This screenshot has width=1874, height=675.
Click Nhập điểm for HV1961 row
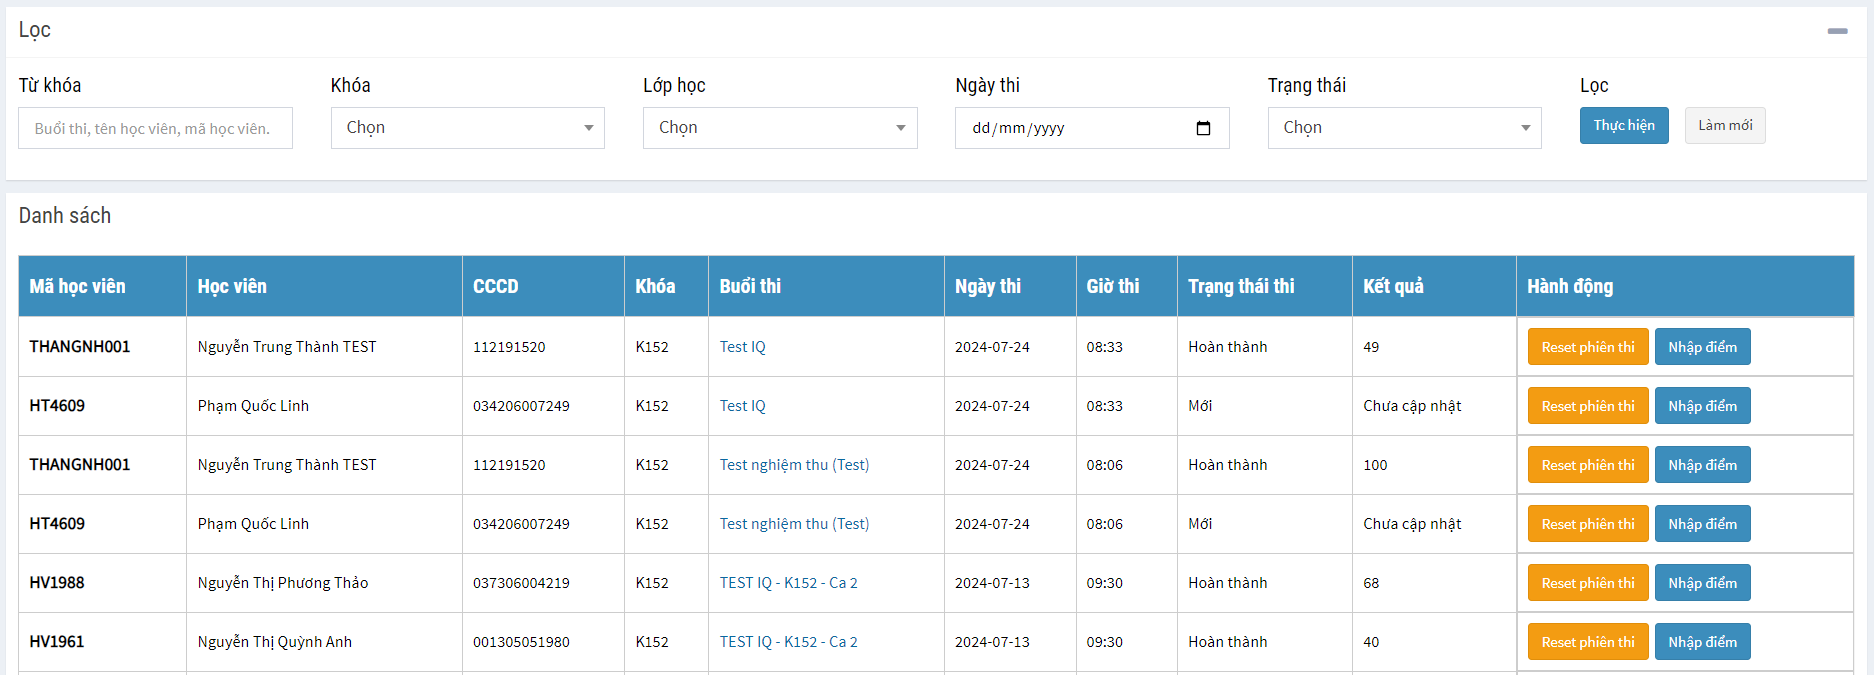click(x=1701, y=642)
